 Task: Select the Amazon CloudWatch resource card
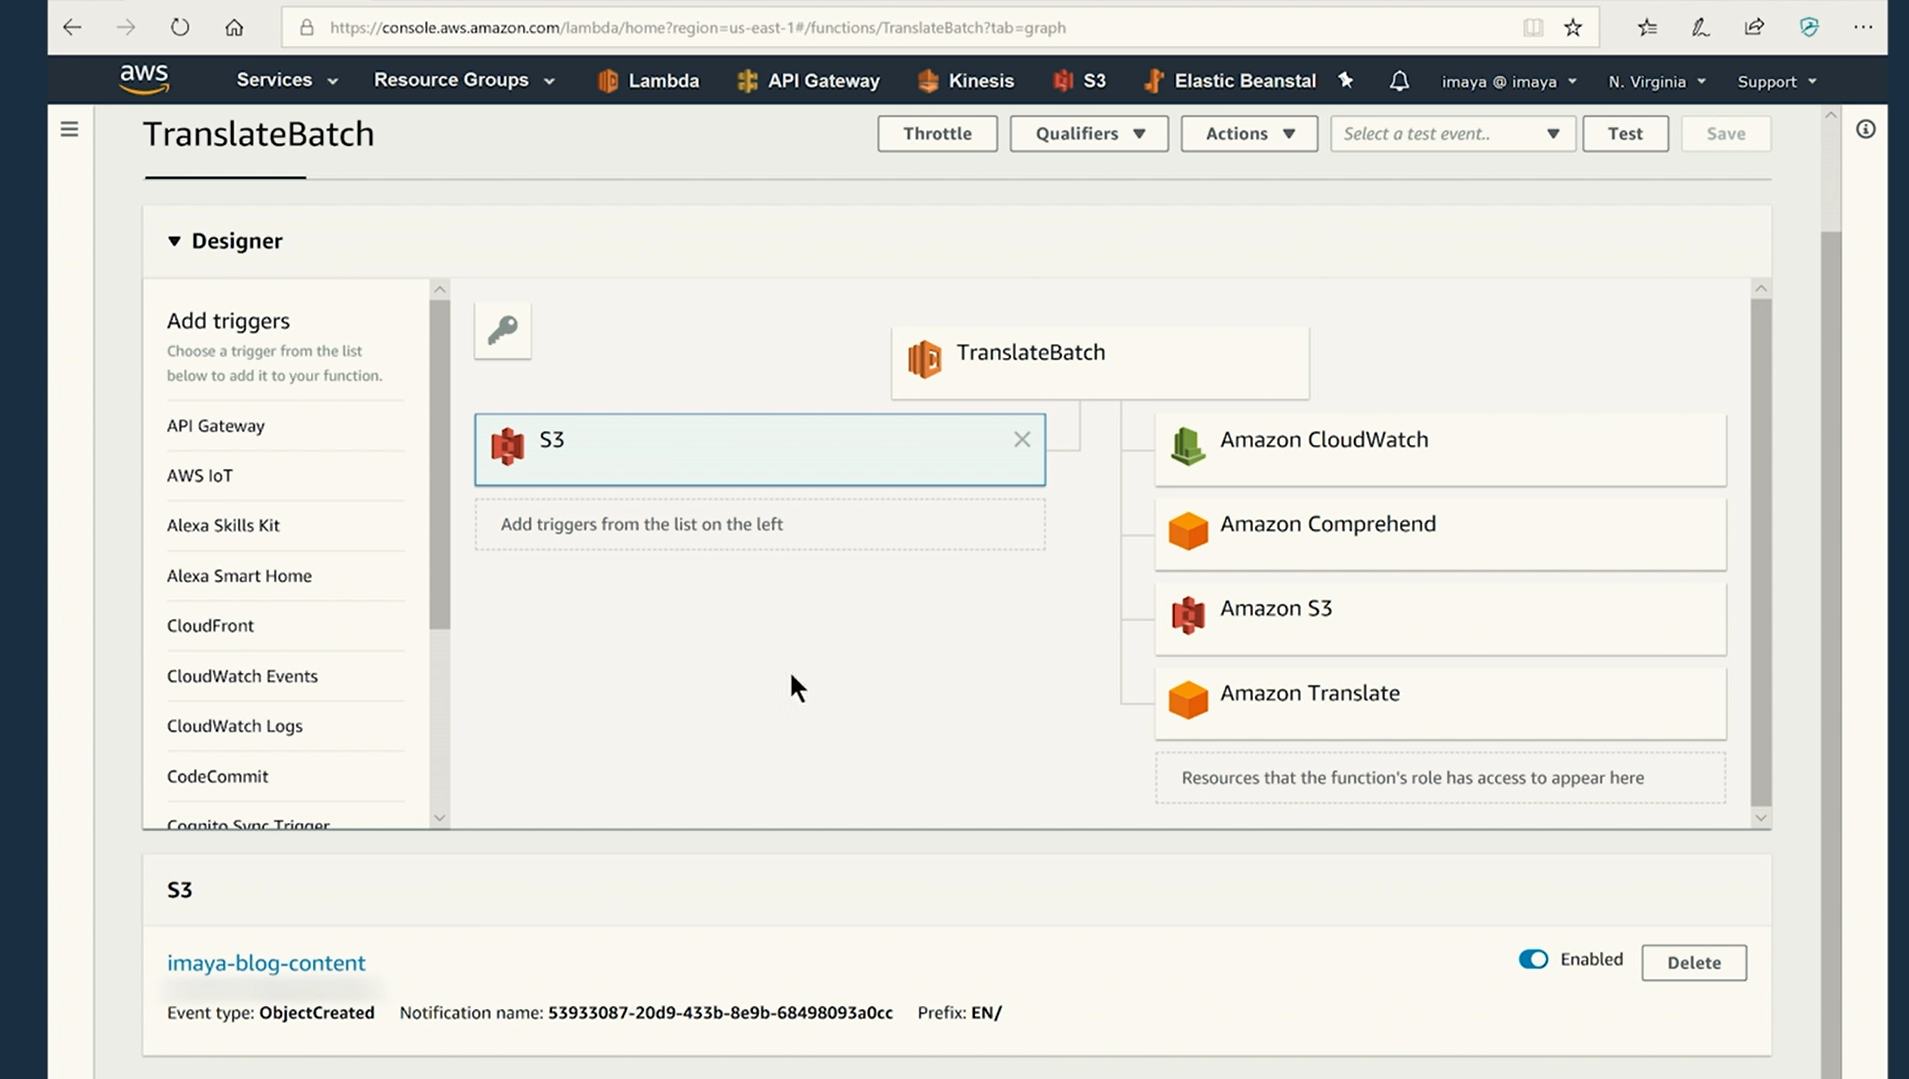click(x=1440, y=449)
